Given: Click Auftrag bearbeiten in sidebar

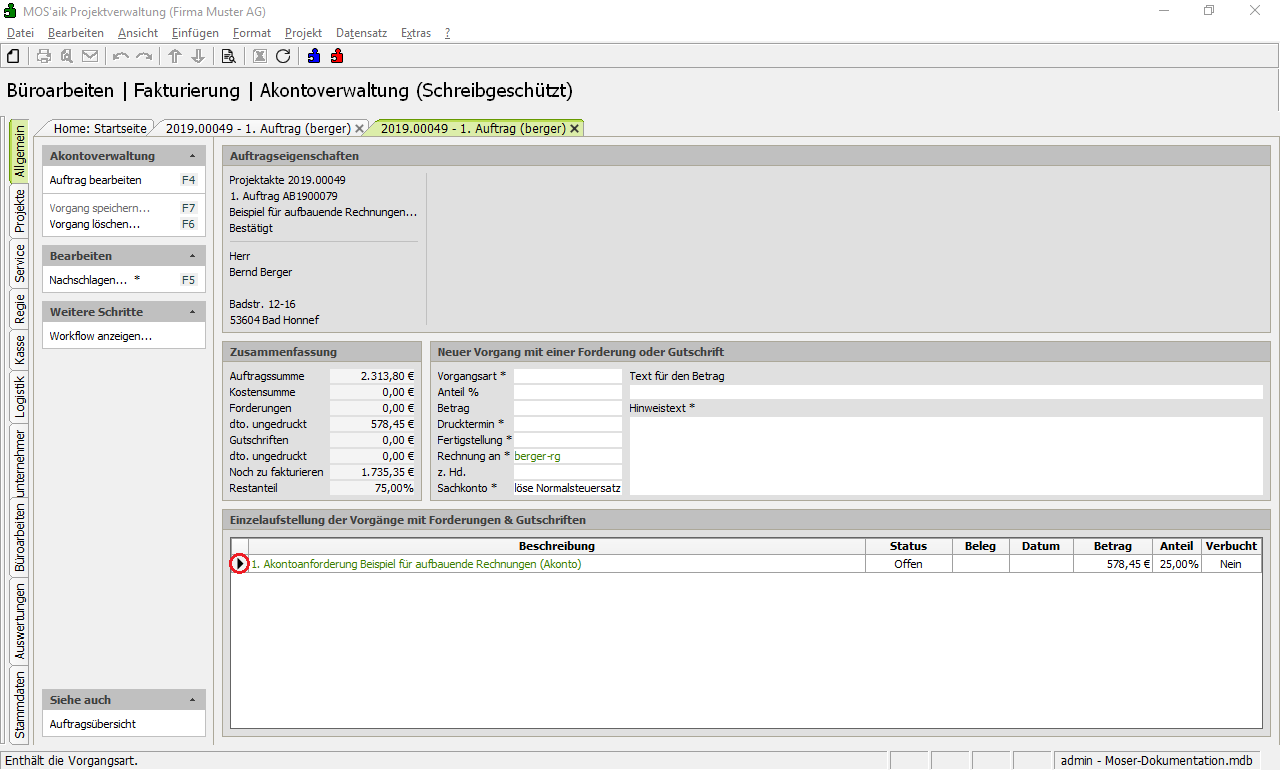Looking at the screenshot, I should click(x=96, y=180).
